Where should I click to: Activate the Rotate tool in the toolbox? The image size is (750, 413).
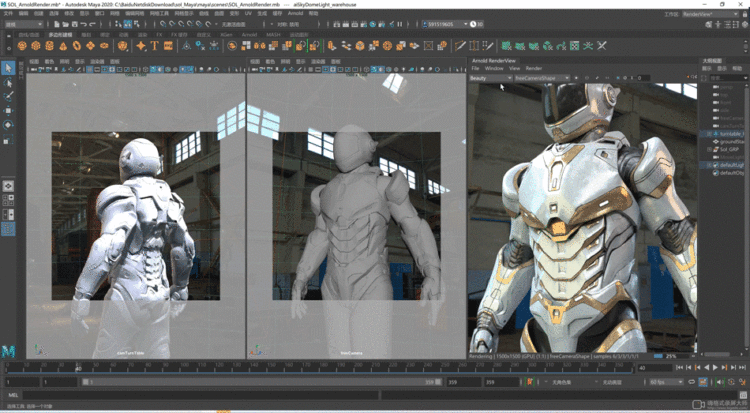[x=8, y=125]
